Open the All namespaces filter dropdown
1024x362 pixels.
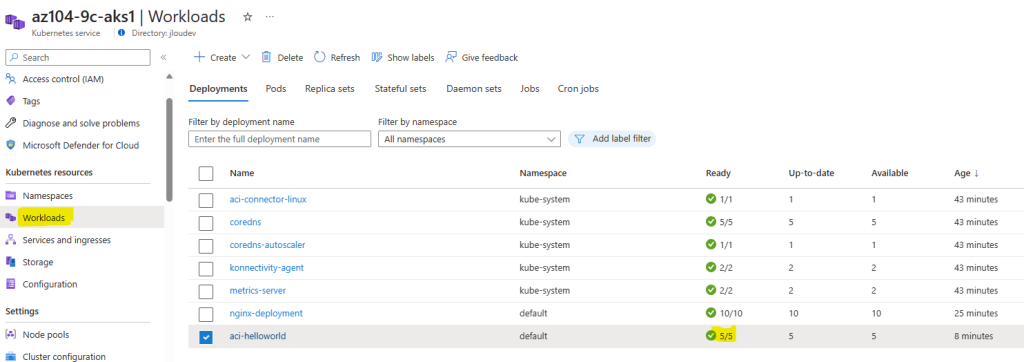pos(469,139)
